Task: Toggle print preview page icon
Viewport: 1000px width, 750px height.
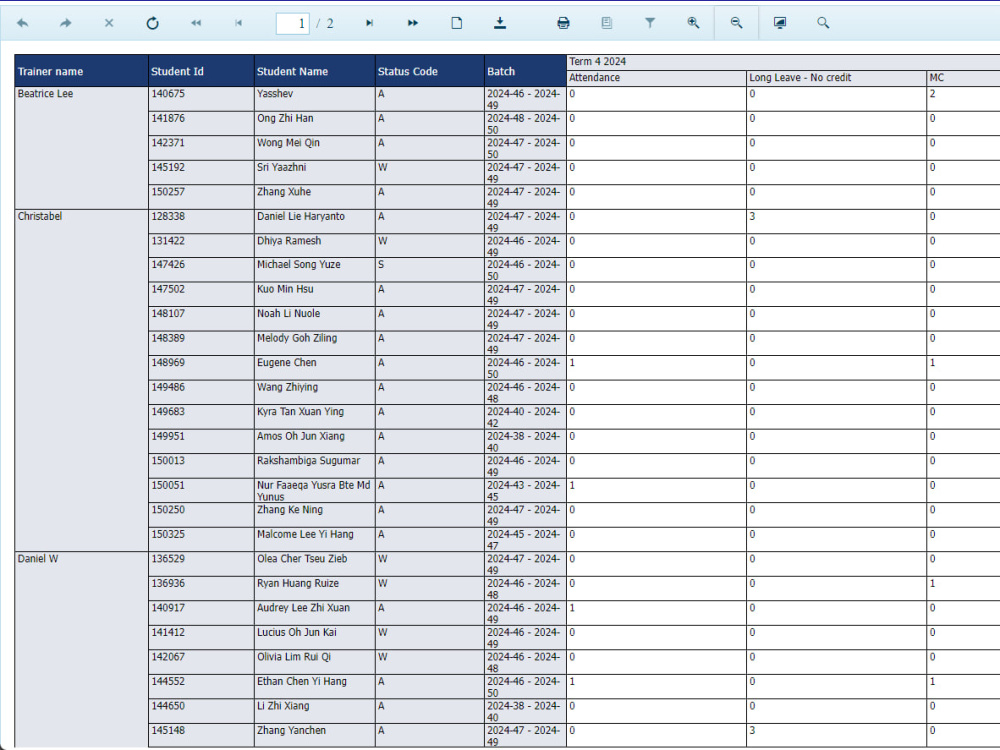Action: pos(457,23)
